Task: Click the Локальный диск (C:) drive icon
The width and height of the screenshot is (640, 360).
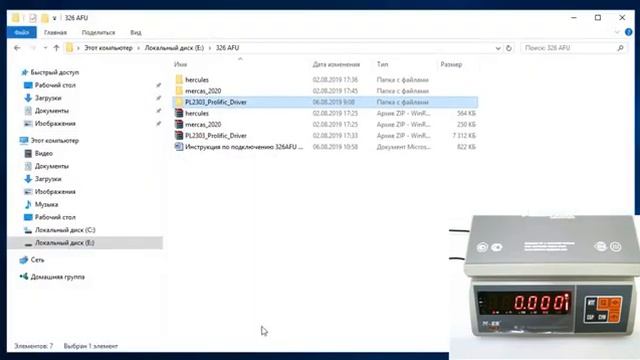Action: (x=28, y=230)
